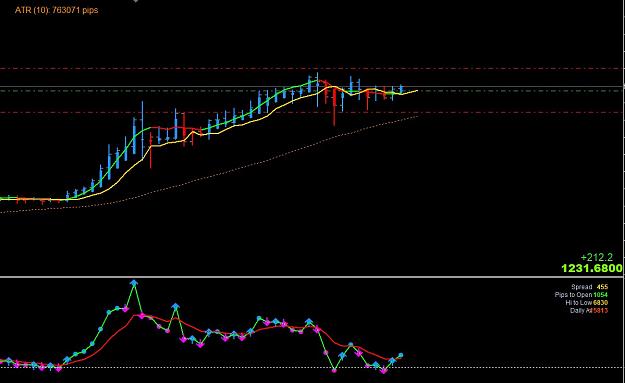
Task: Click the "1231.6800" price readout
Action: (x=592, y=269)
